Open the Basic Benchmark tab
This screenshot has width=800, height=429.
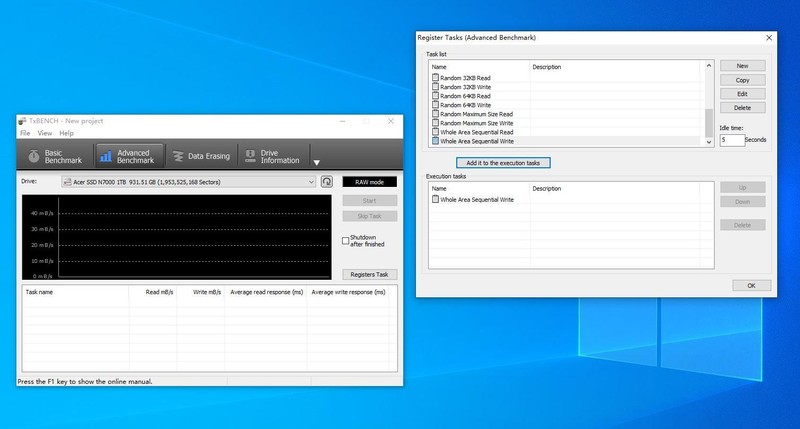point(54,156)
